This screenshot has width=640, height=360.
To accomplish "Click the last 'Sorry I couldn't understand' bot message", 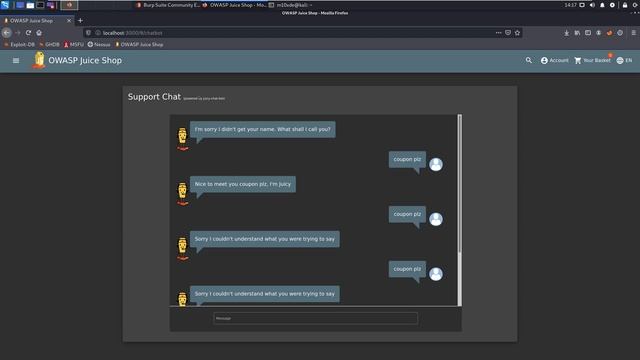I will click(x=264, y=293).
